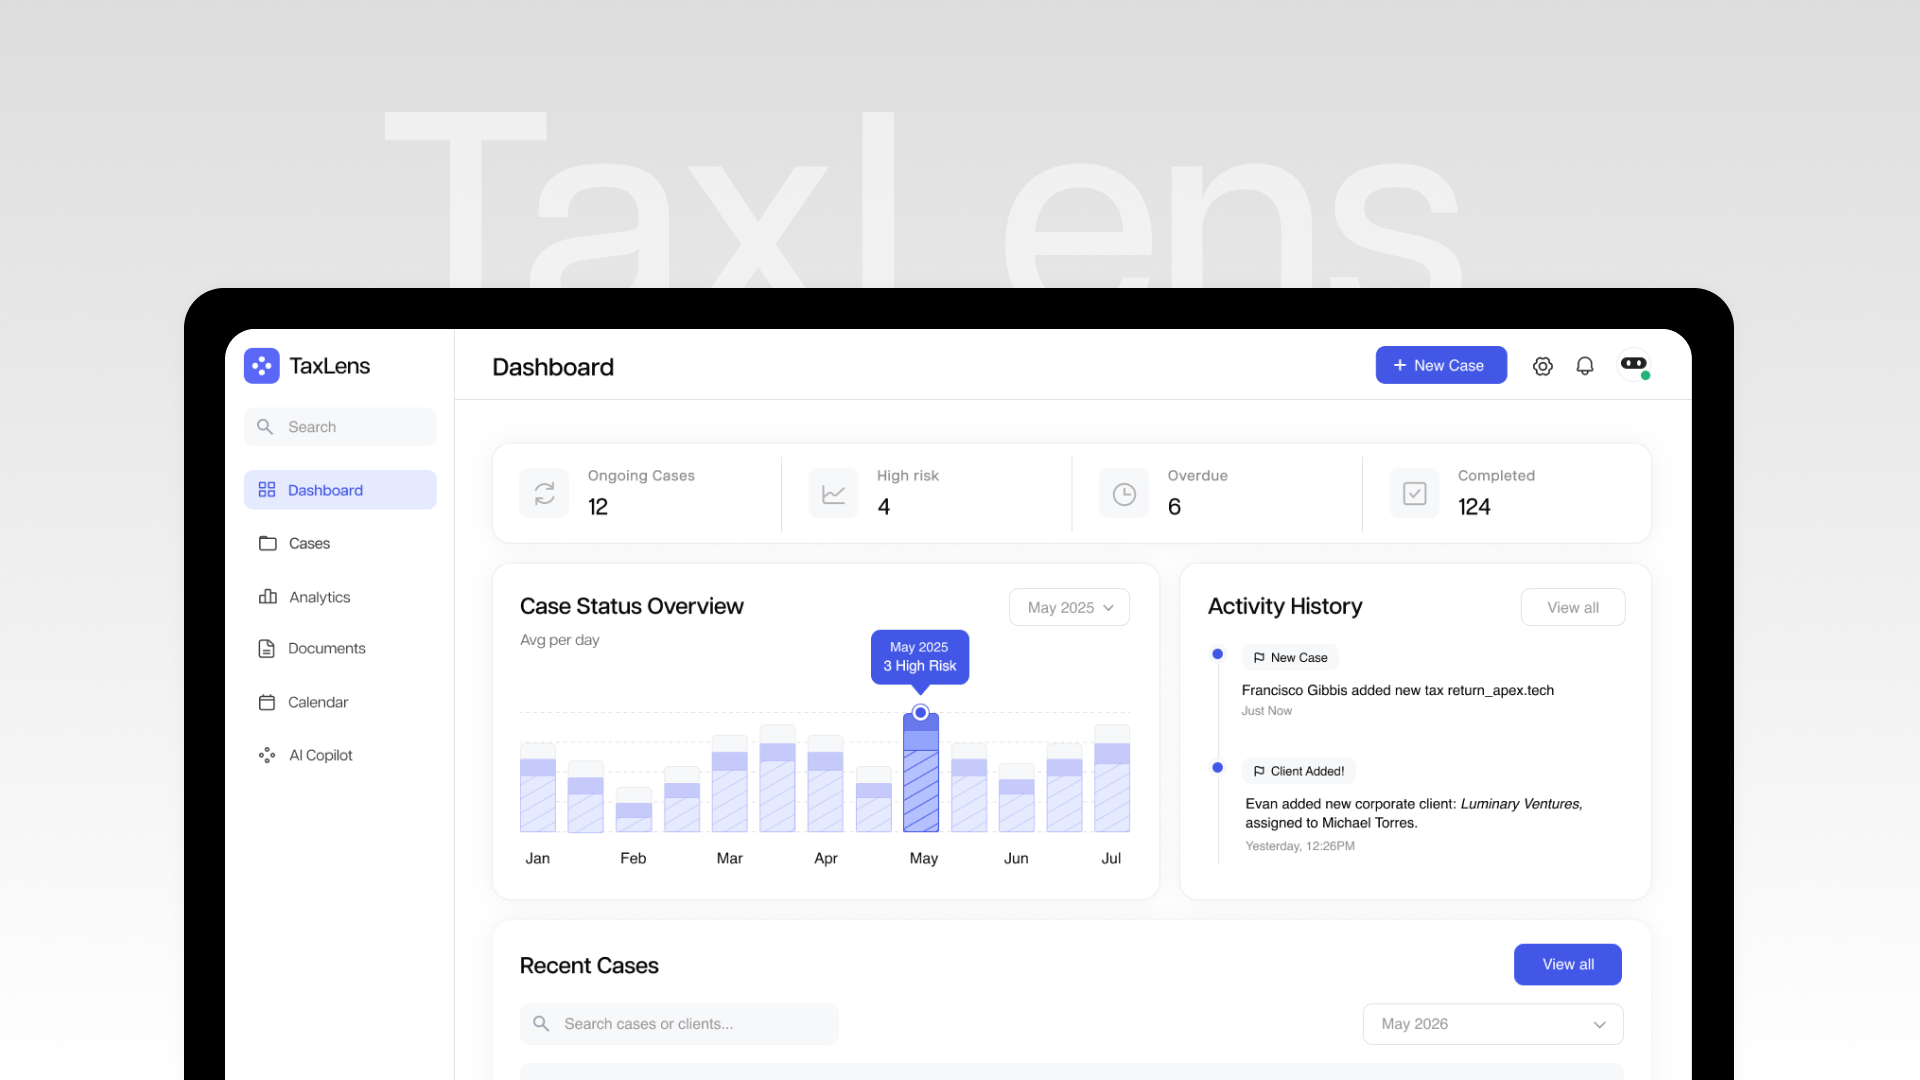Click the High risk value 4
1920x1080 pixels.
coord(884,507)
